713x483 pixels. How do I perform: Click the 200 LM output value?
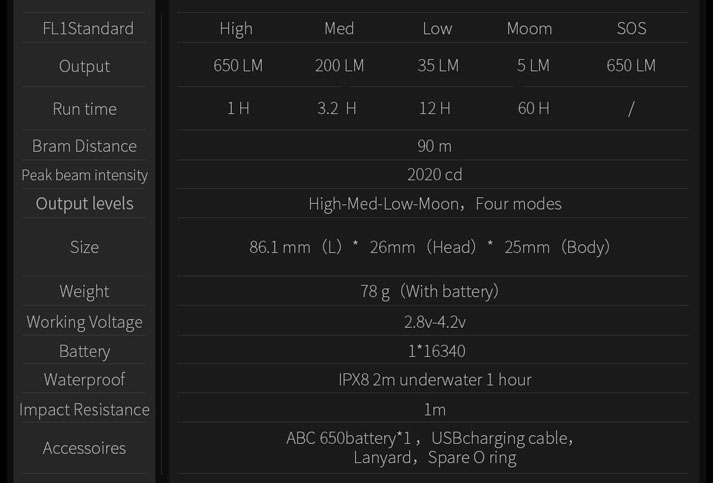(x=339, y=65)
